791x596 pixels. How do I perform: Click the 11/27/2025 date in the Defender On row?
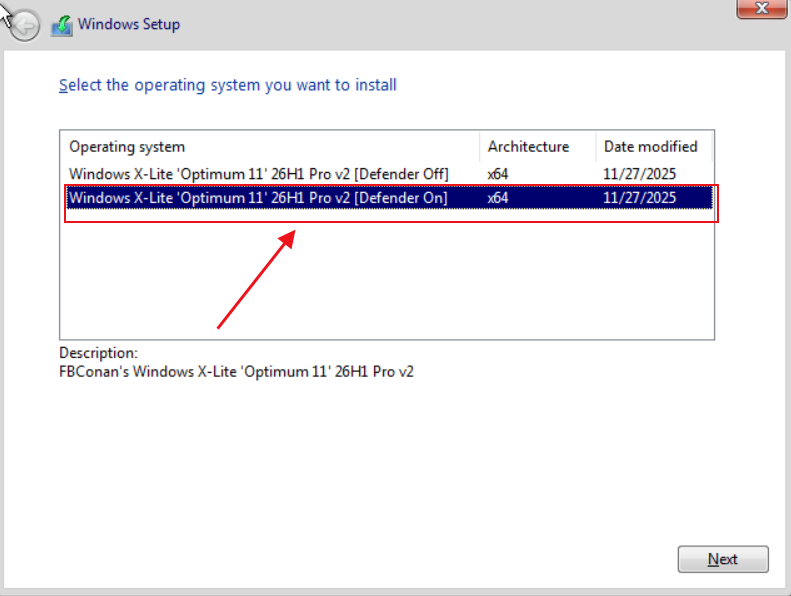click(x=639, y=198)
